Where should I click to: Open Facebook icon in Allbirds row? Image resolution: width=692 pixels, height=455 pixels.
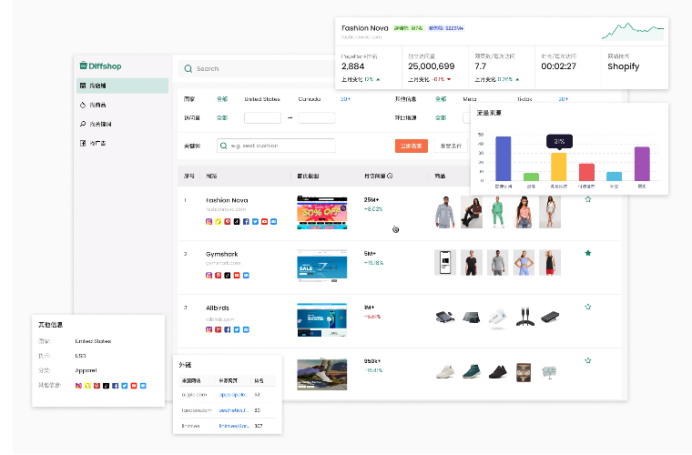[227, 330]
